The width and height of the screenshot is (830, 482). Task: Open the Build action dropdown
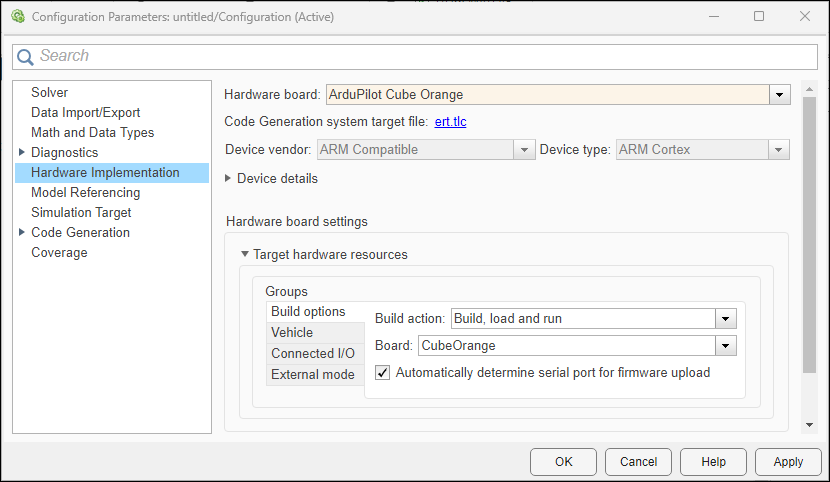pos(725,319)
